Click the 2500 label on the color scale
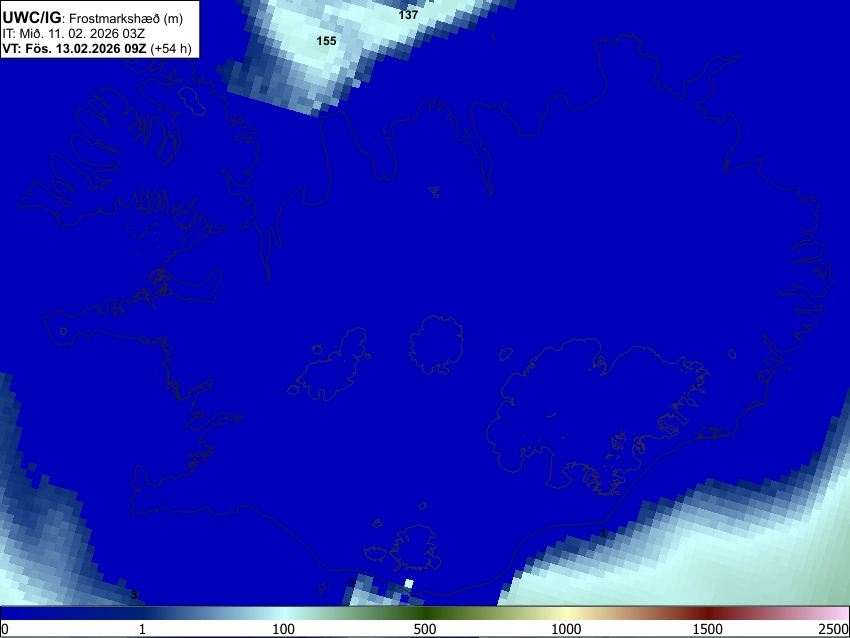 click(834, 629)
